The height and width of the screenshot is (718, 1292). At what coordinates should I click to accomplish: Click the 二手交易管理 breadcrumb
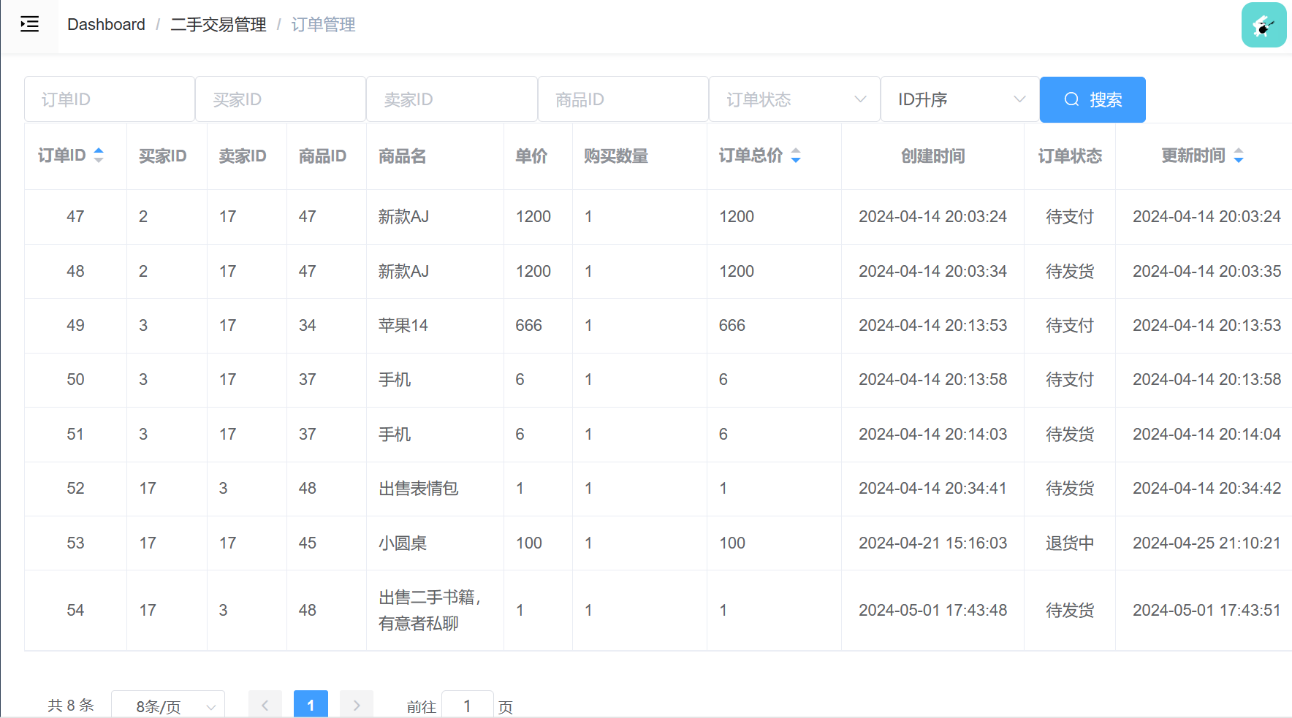click(218, 24)
